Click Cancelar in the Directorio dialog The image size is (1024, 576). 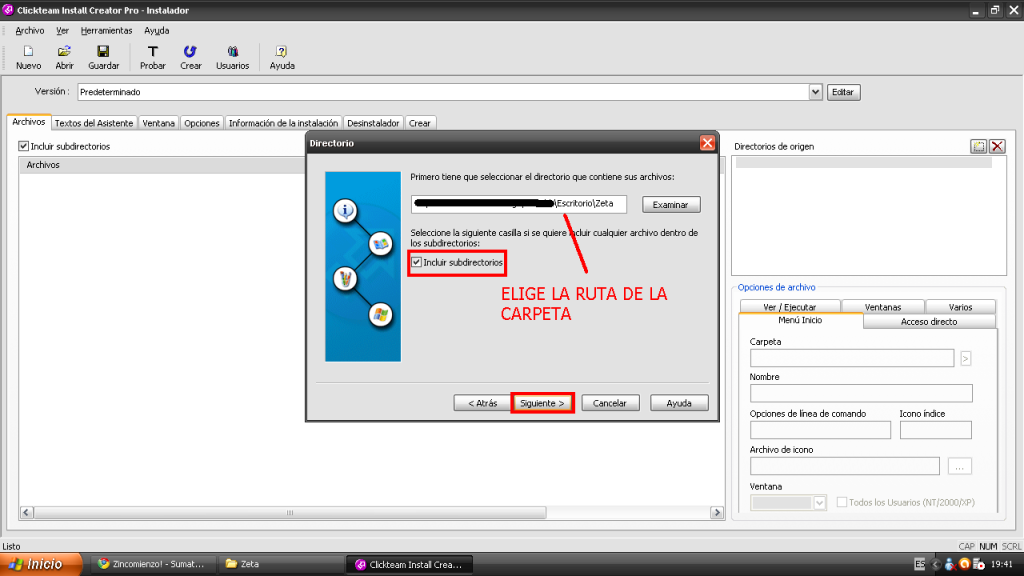pos(609,403)
